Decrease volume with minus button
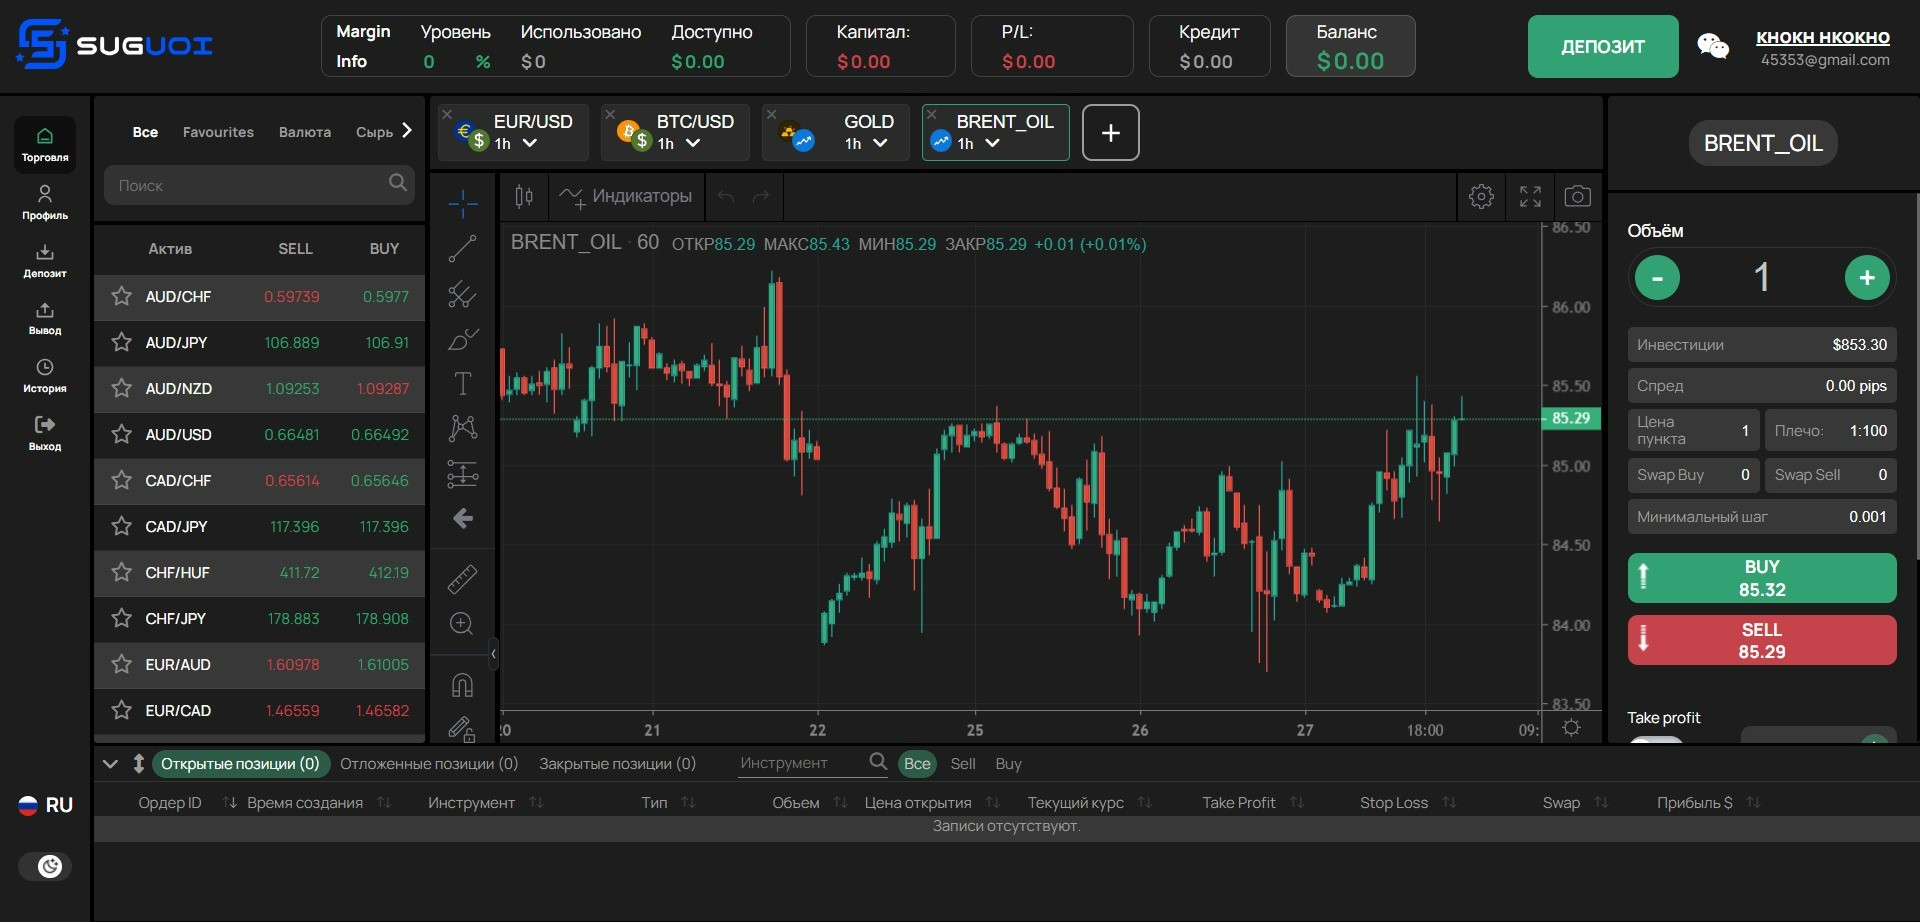This screenshot has height=922, width=1920. (x=1657, y=278)
